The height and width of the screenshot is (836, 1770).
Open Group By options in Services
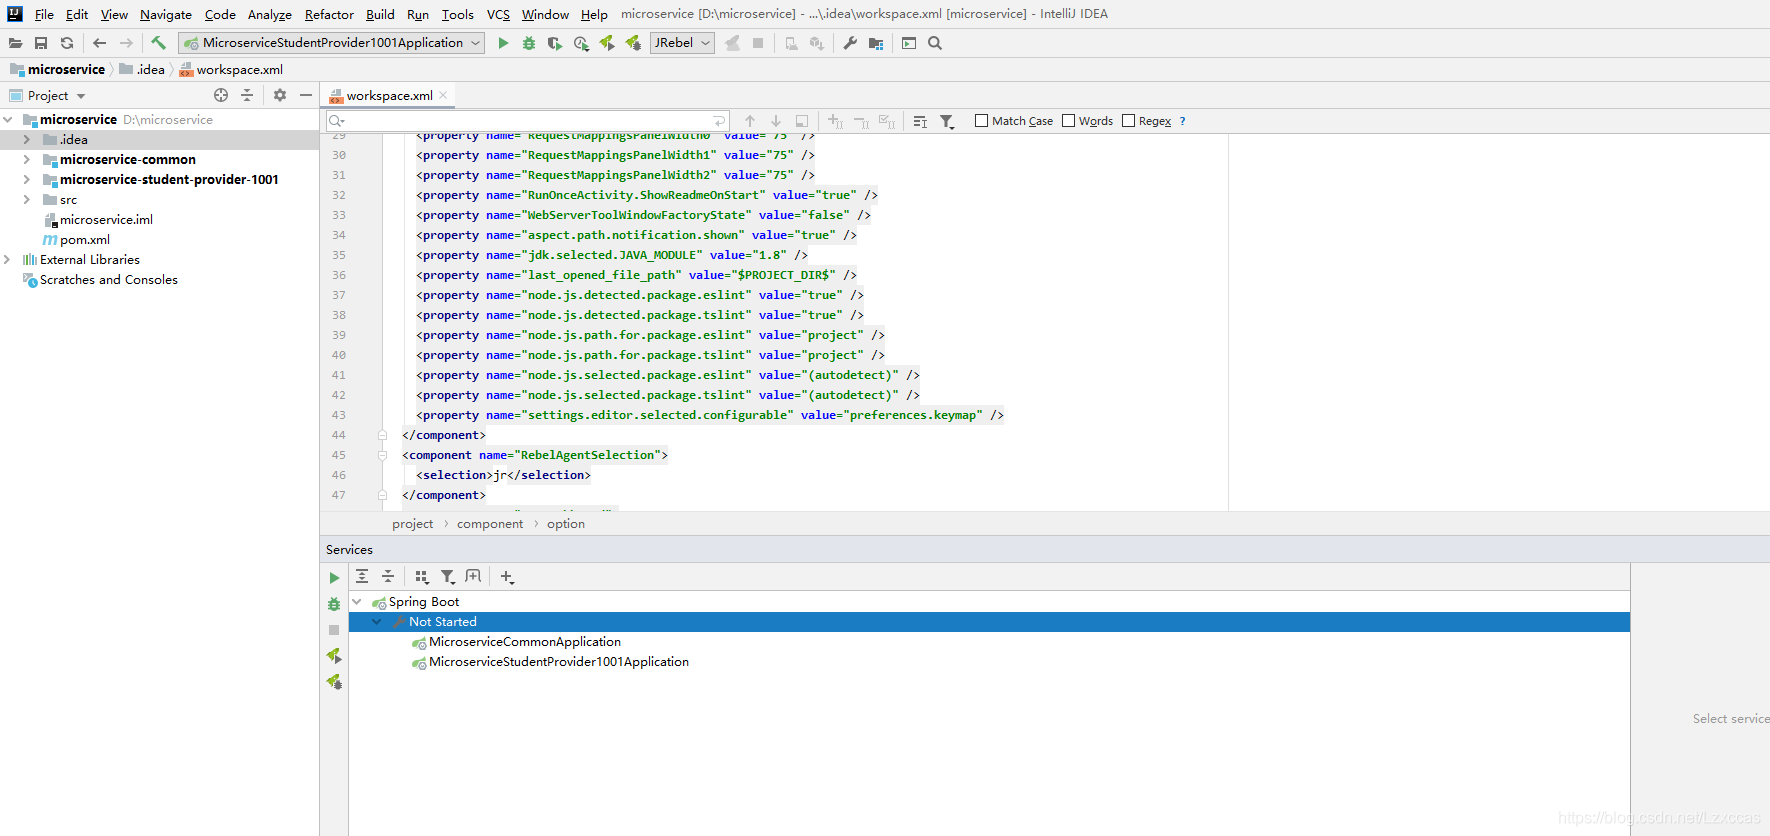421,576
